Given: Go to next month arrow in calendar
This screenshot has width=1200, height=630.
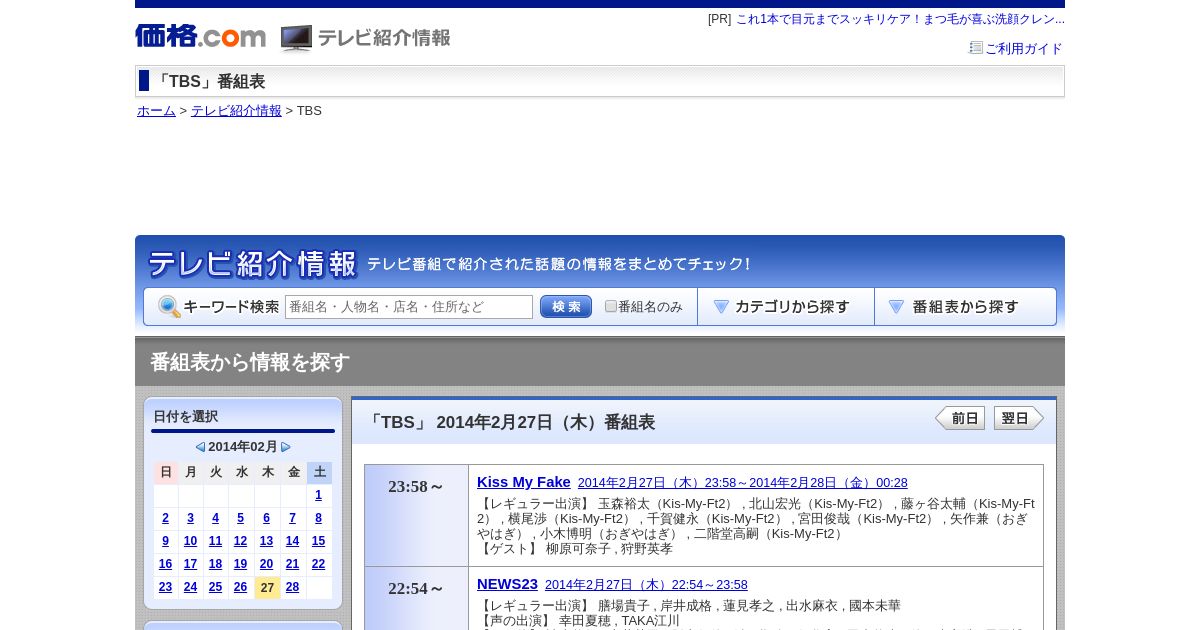Looking at the screenshot, I should pos(286,447).
